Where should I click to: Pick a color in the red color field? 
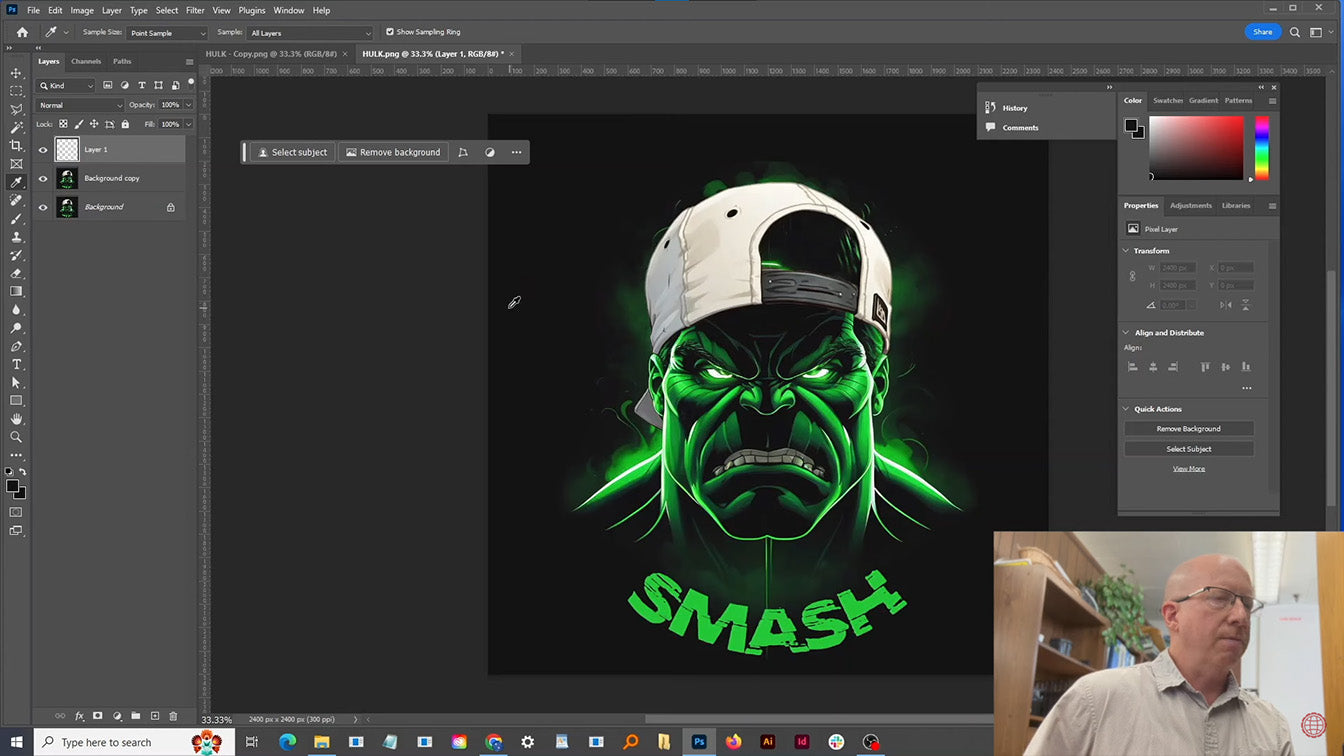[x=1196, y=148]
